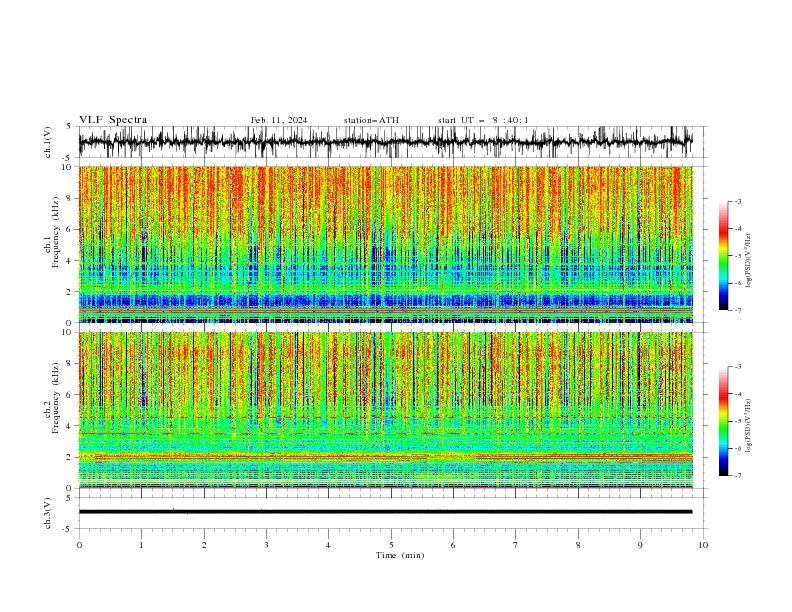Click the ch.1 spectrogram plot area
The height and width of the screenshot is (612, 792).
coord(385,244)
